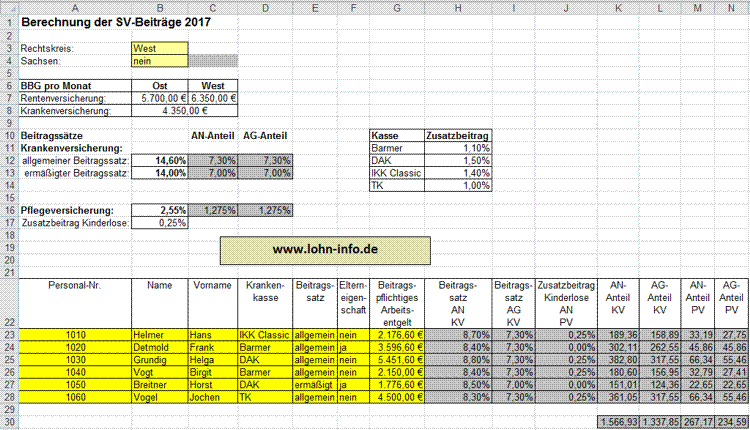Click the IKK Classic entry in Kasse table
The image size is (750, 430).
(397, 173)
